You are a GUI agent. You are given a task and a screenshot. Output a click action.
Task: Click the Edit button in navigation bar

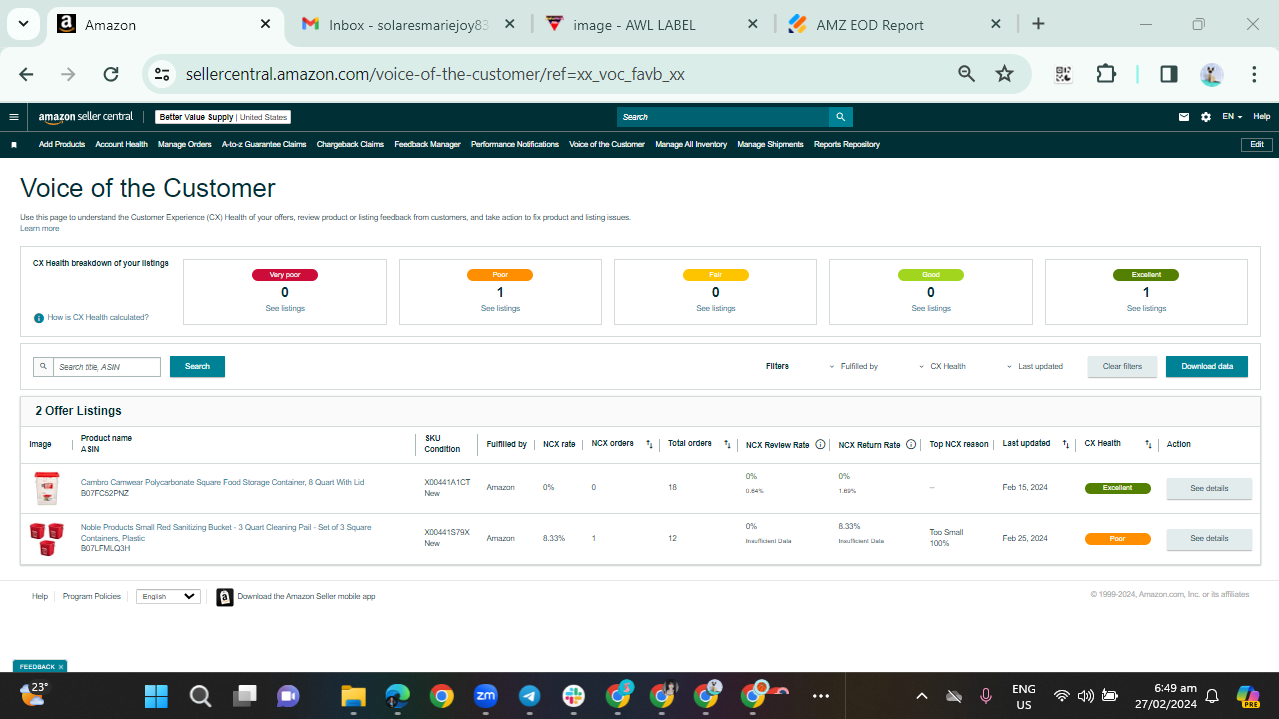click(x=1257, y=145)
